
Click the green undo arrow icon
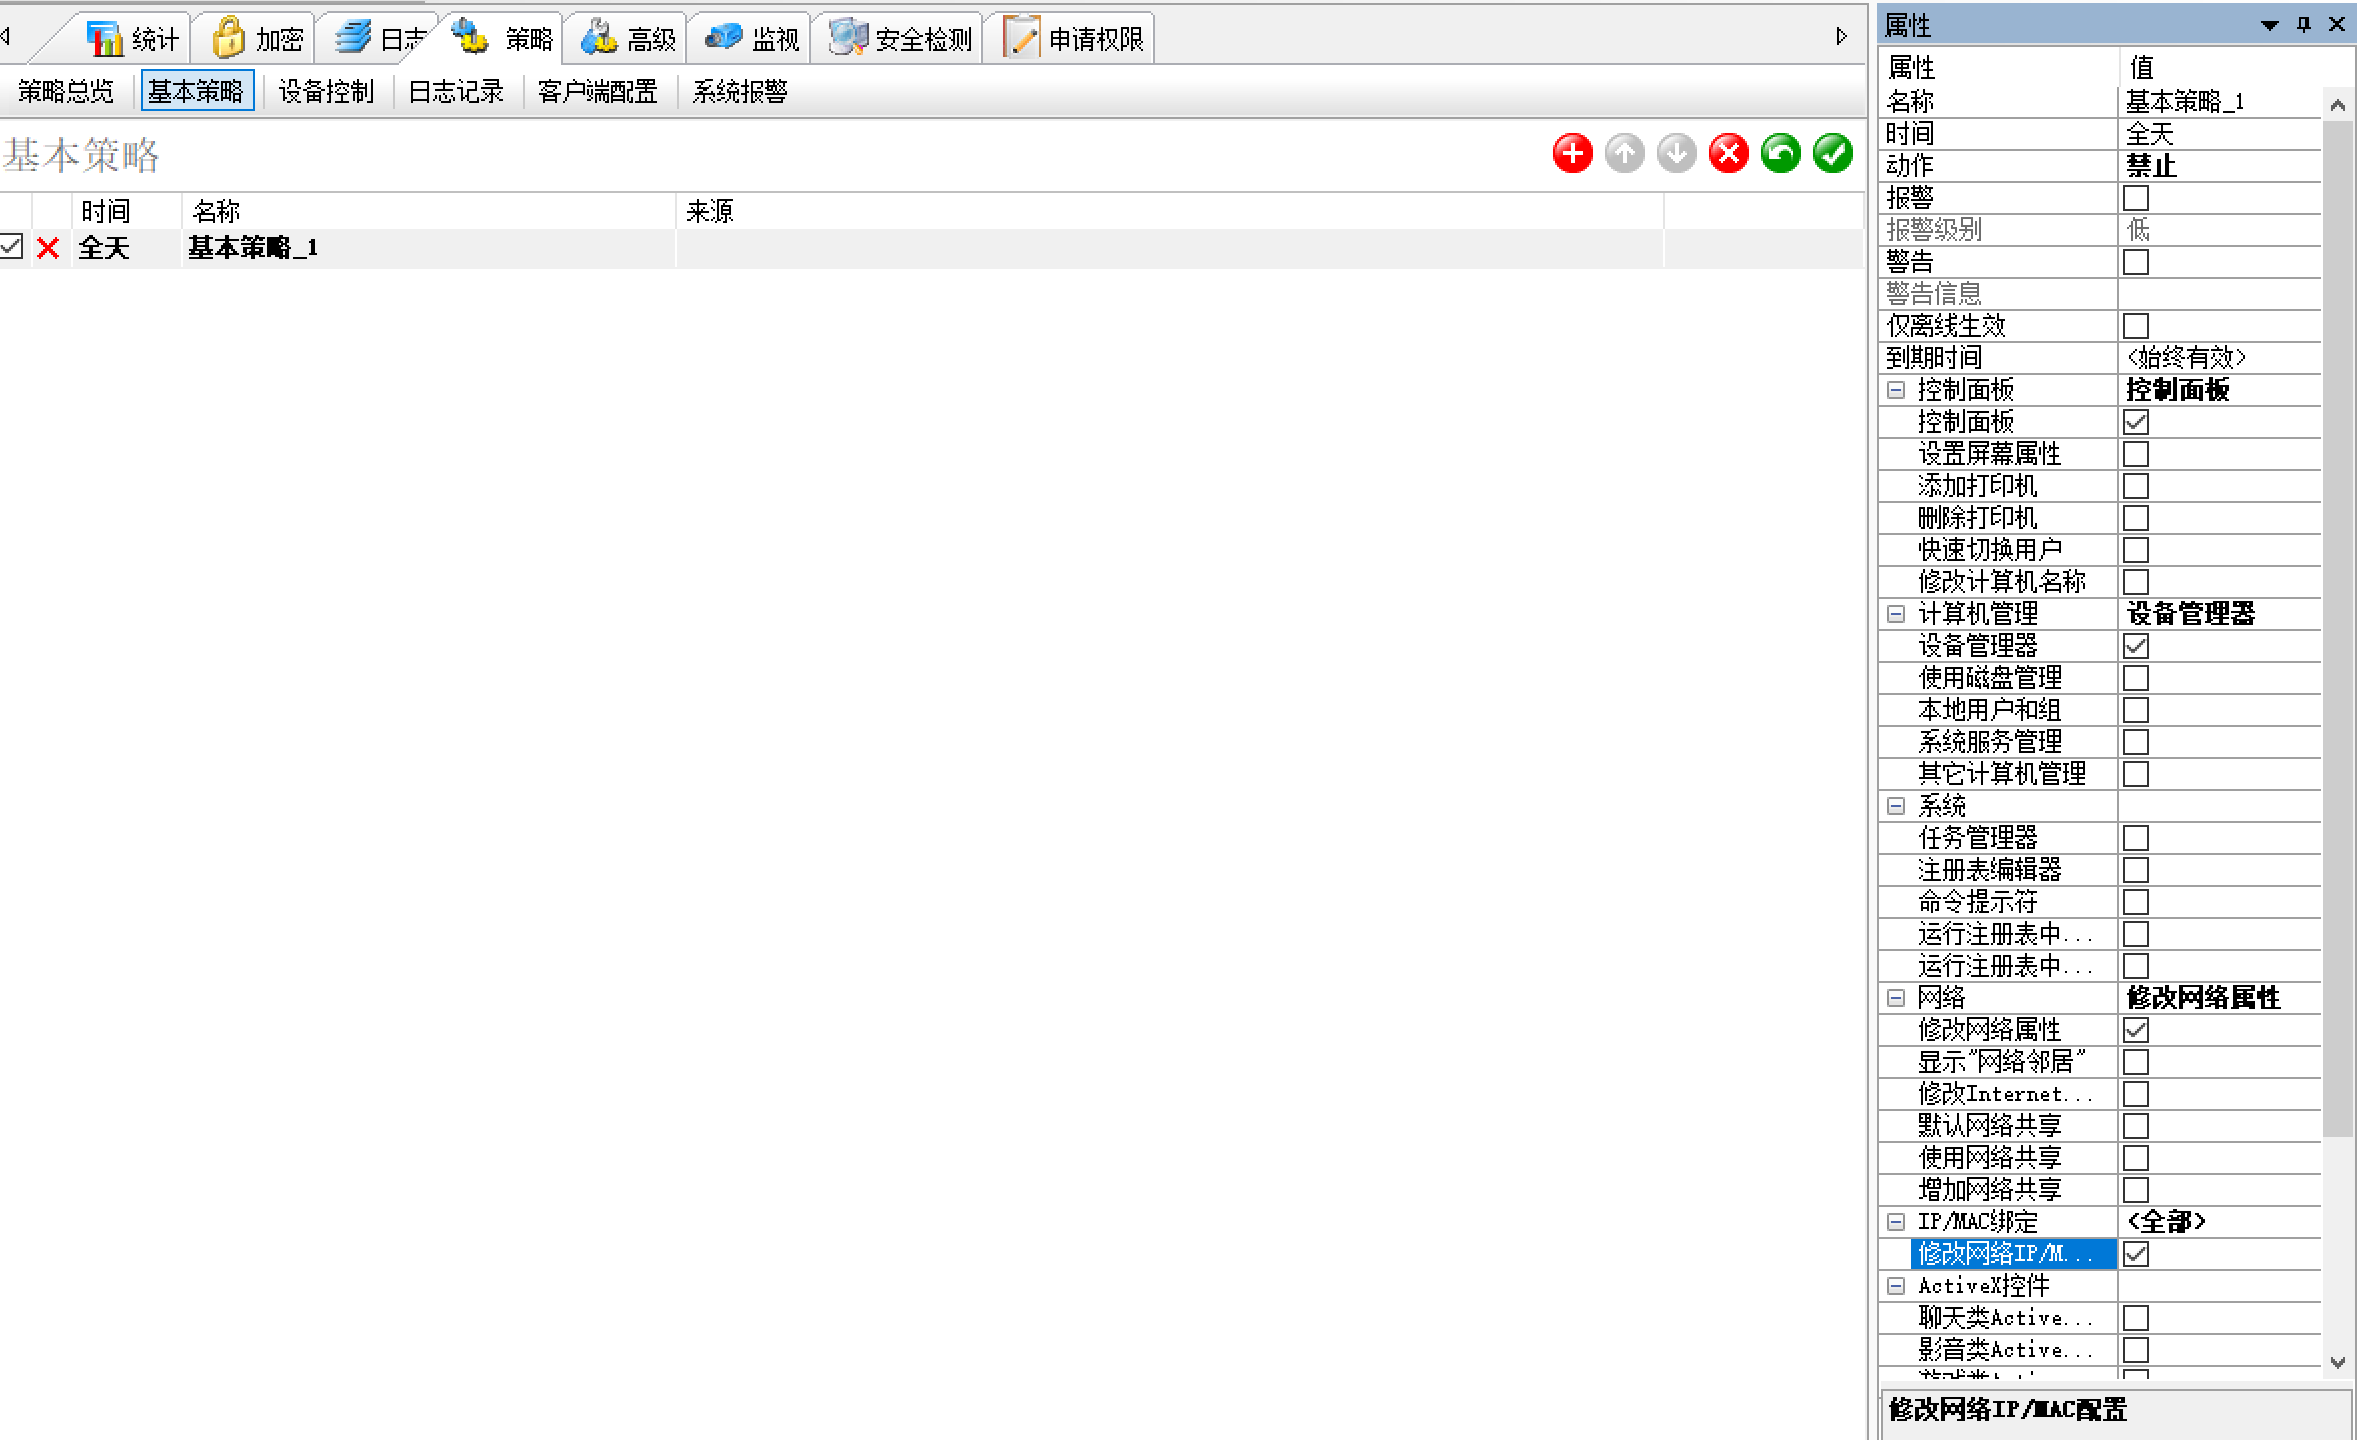click(x=1780, y=154)
